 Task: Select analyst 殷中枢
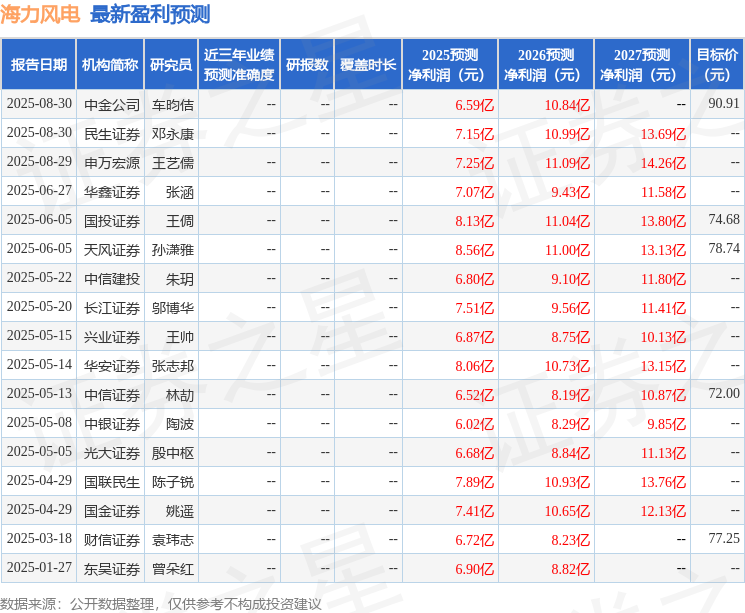[173, 453]
